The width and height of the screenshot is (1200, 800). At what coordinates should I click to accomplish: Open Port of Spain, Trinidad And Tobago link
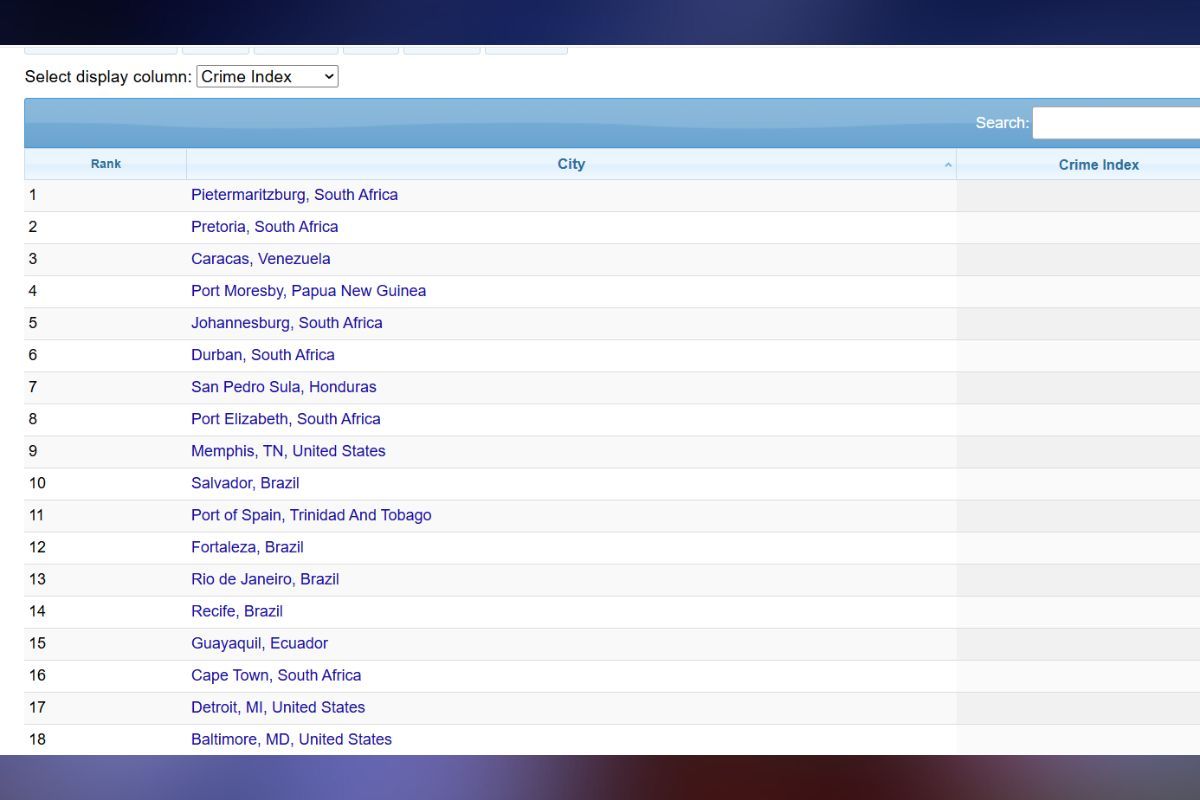pos(311,515)
